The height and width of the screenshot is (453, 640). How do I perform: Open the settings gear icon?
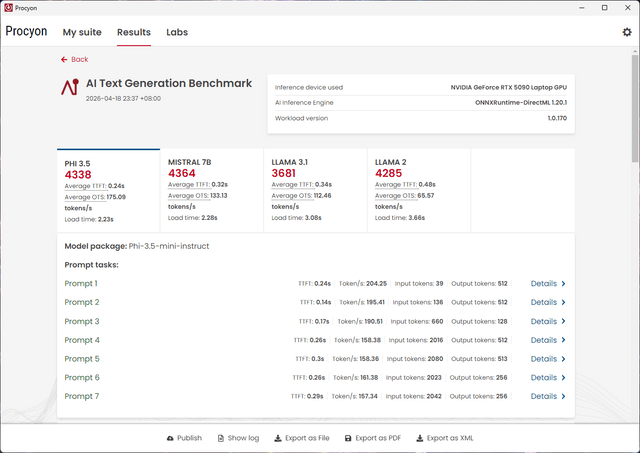click(x=627, y=32)
